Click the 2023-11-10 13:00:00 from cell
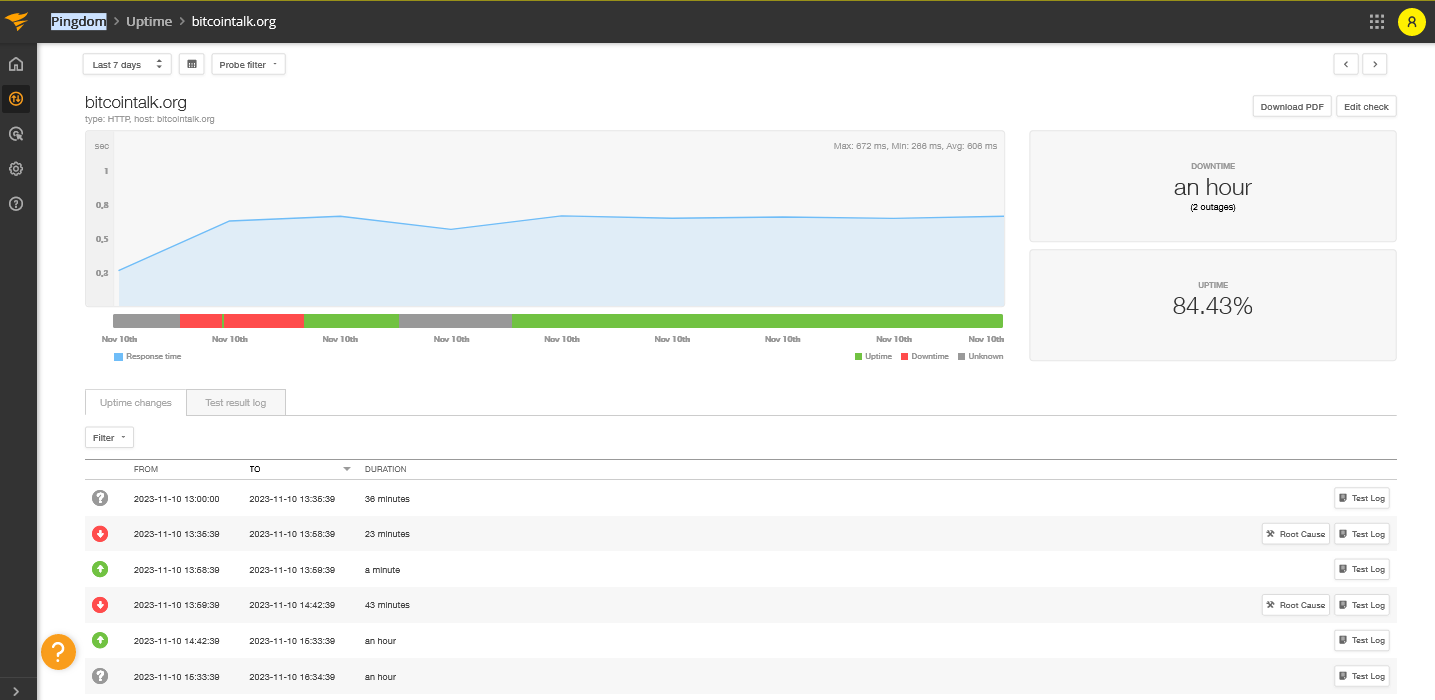This screenshot has width=1435, height=700. [x=177, y=498]
